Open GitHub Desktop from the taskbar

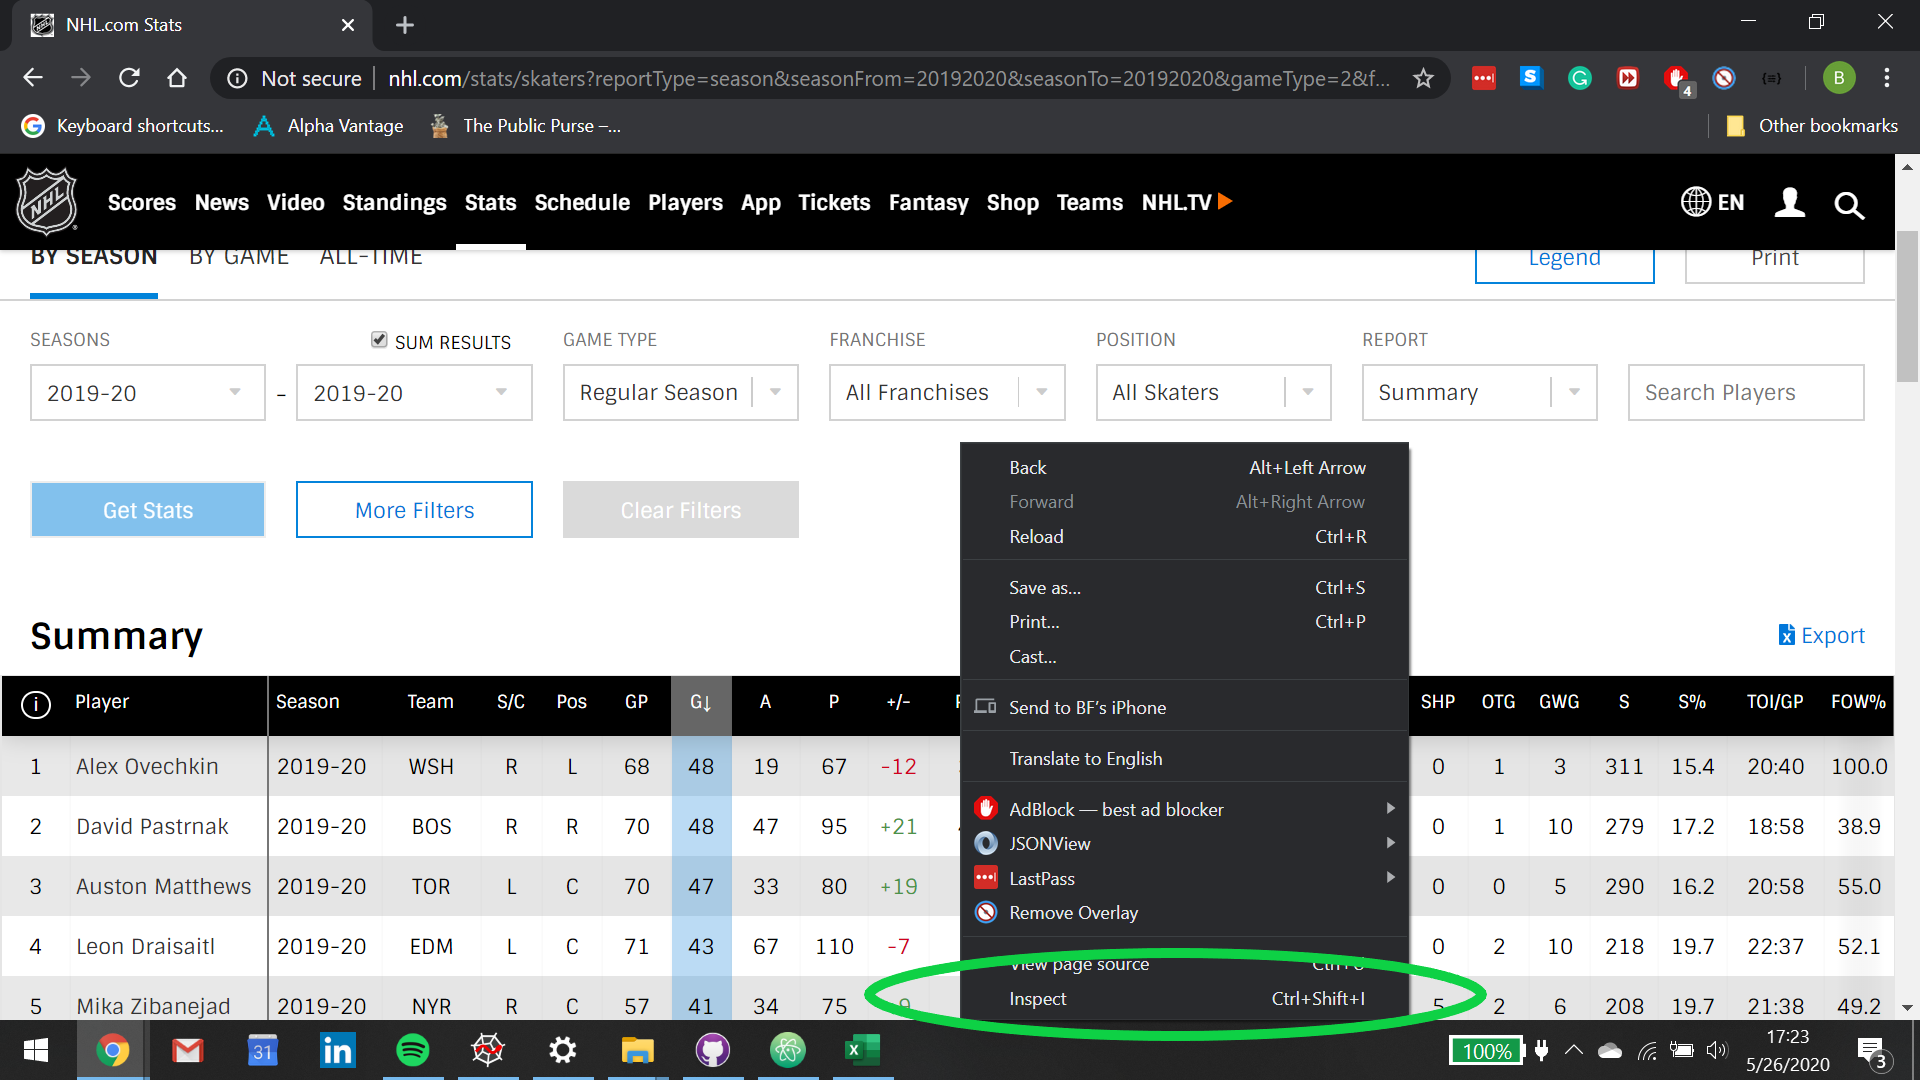pyautogui.click(x=713, y=1050)
